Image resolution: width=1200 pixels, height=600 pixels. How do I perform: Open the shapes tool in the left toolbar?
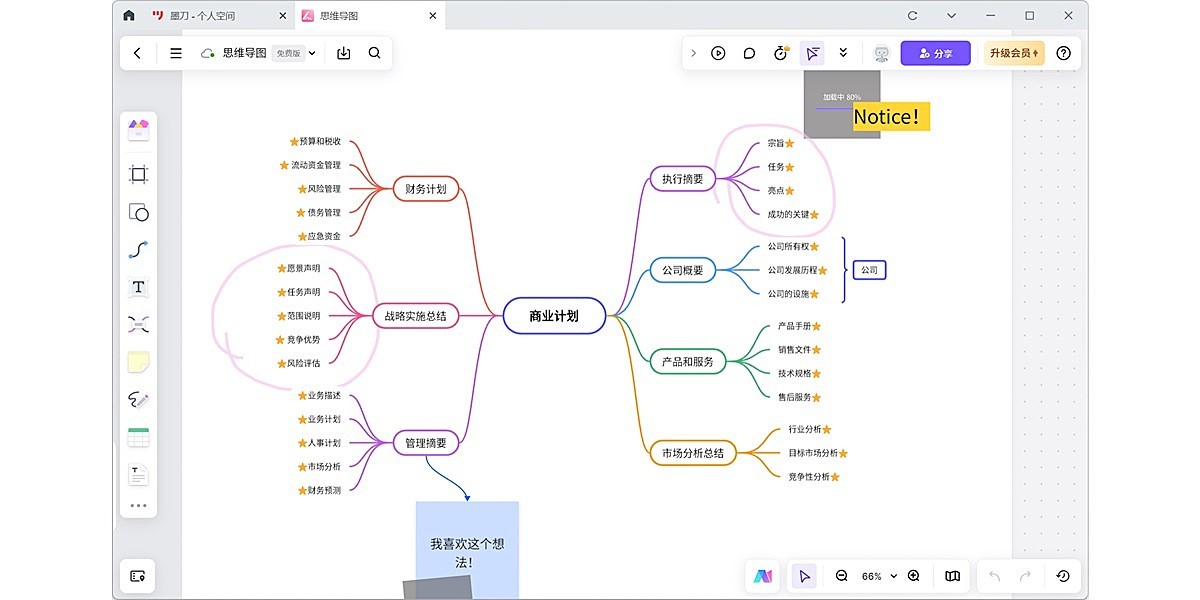[x=138, y=211]
